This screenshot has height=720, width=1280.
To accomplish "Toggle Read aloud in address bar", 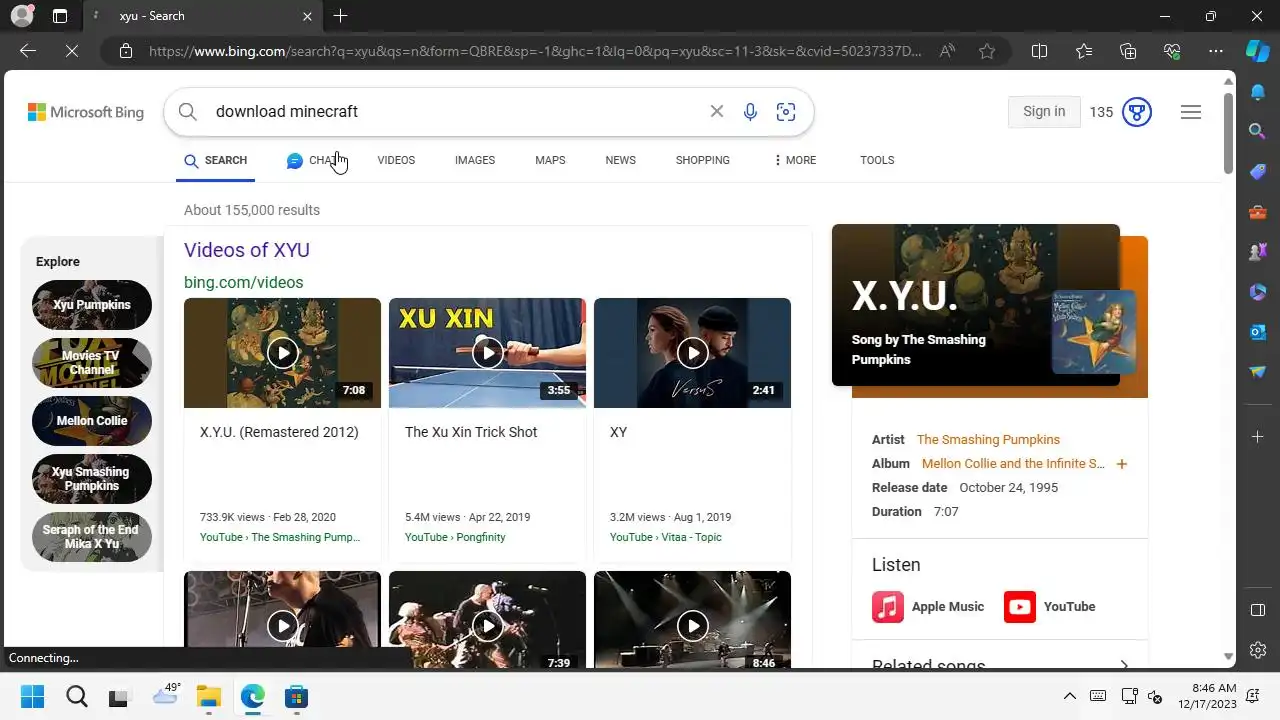I will [x=947, y=51].
